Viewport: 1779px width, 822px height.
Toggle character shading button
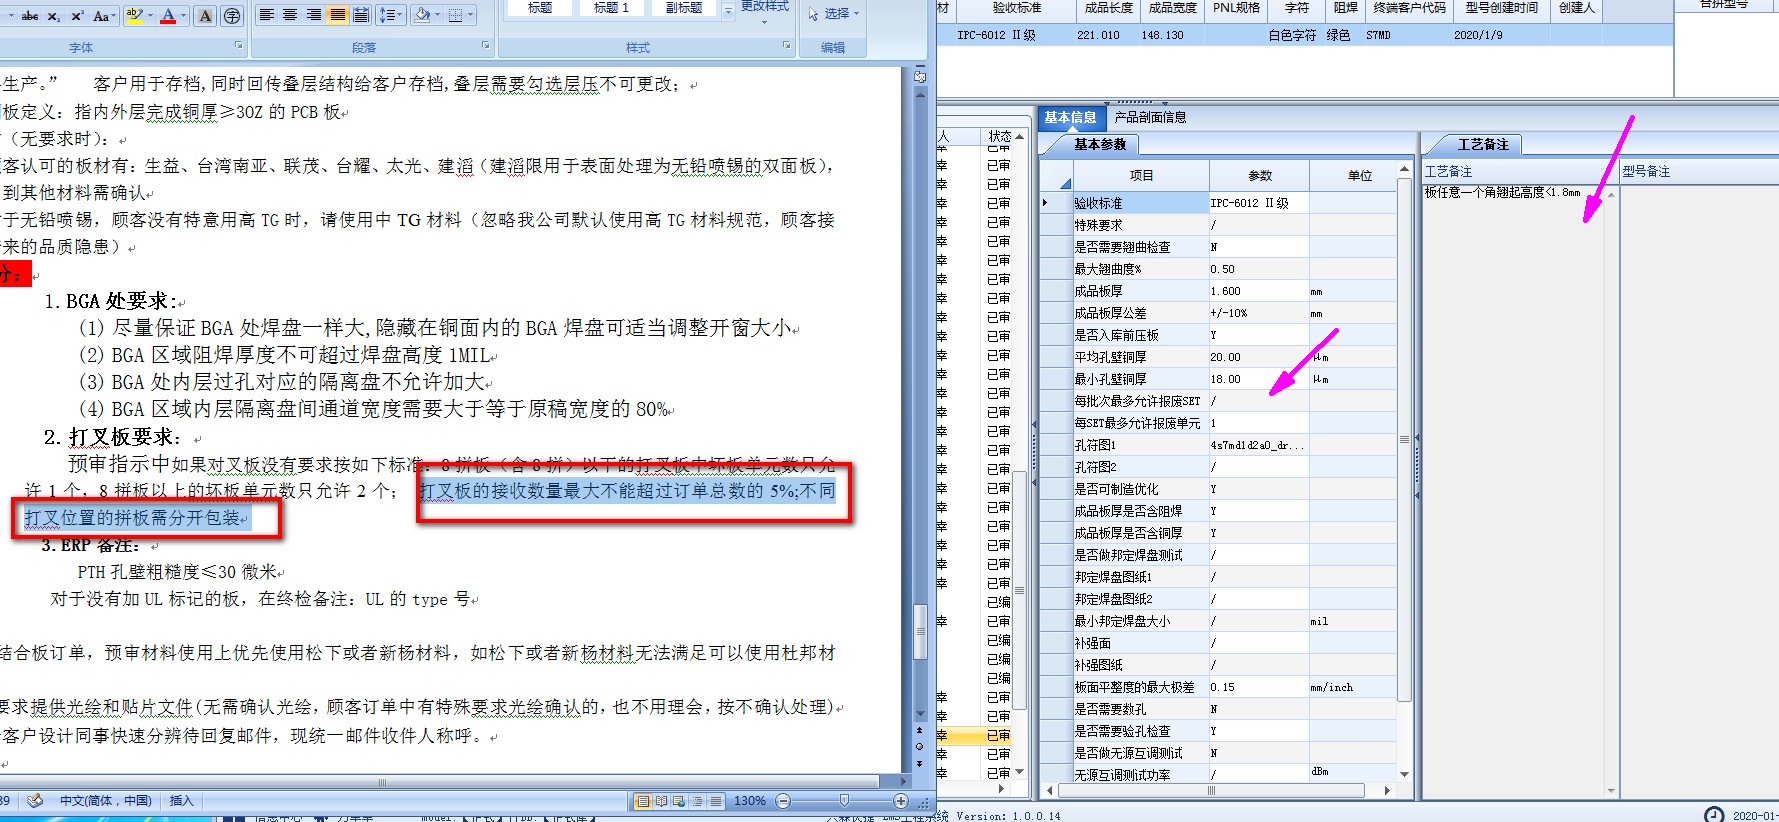205,15
